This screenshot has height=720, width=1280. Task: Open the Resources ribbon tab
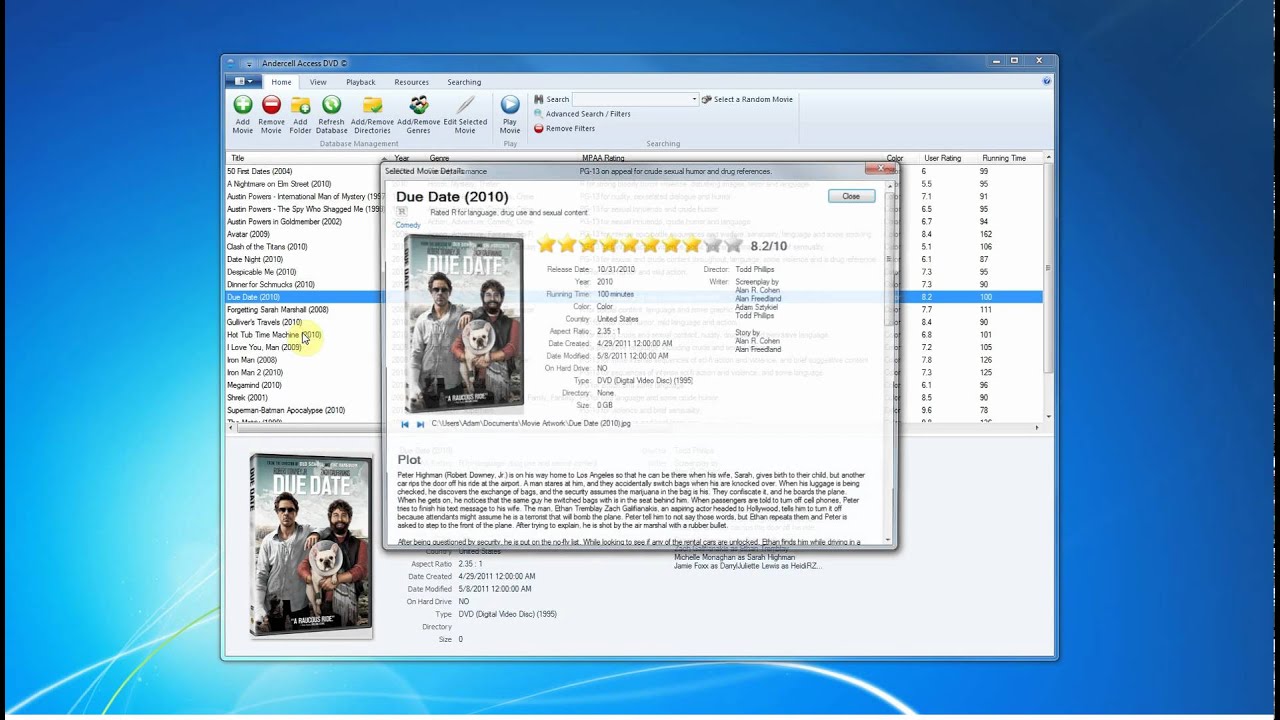click(x=411, y=82)
